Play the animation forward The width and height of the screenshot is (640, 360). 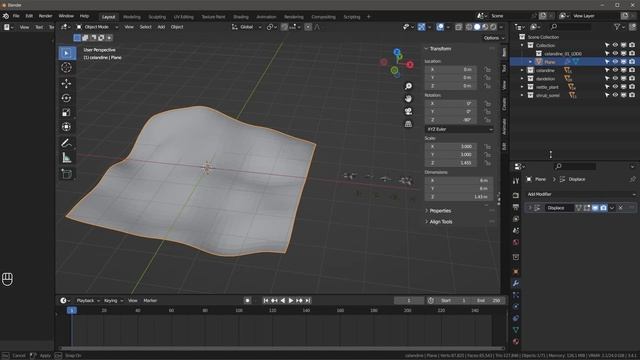click(x=291, y=300)
